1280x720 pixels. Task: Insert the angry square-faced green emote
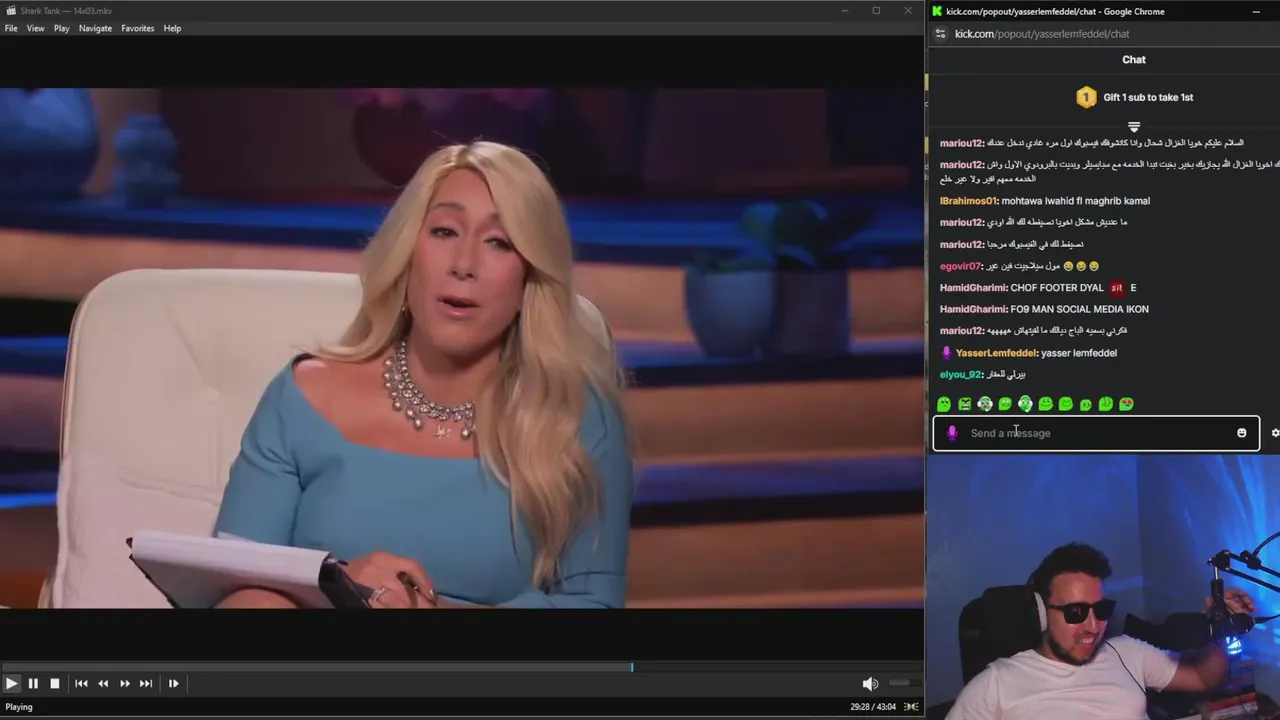965,404
